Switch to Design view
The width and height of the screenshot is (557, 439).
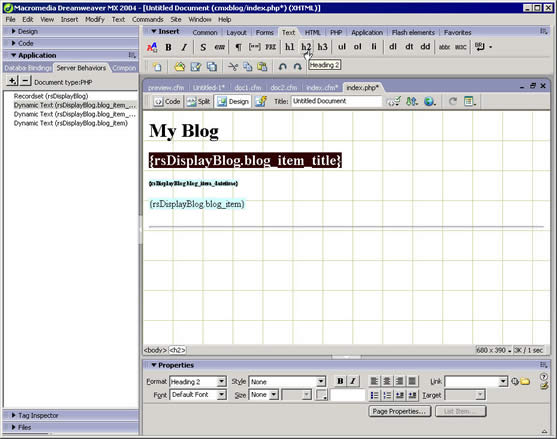232,102
